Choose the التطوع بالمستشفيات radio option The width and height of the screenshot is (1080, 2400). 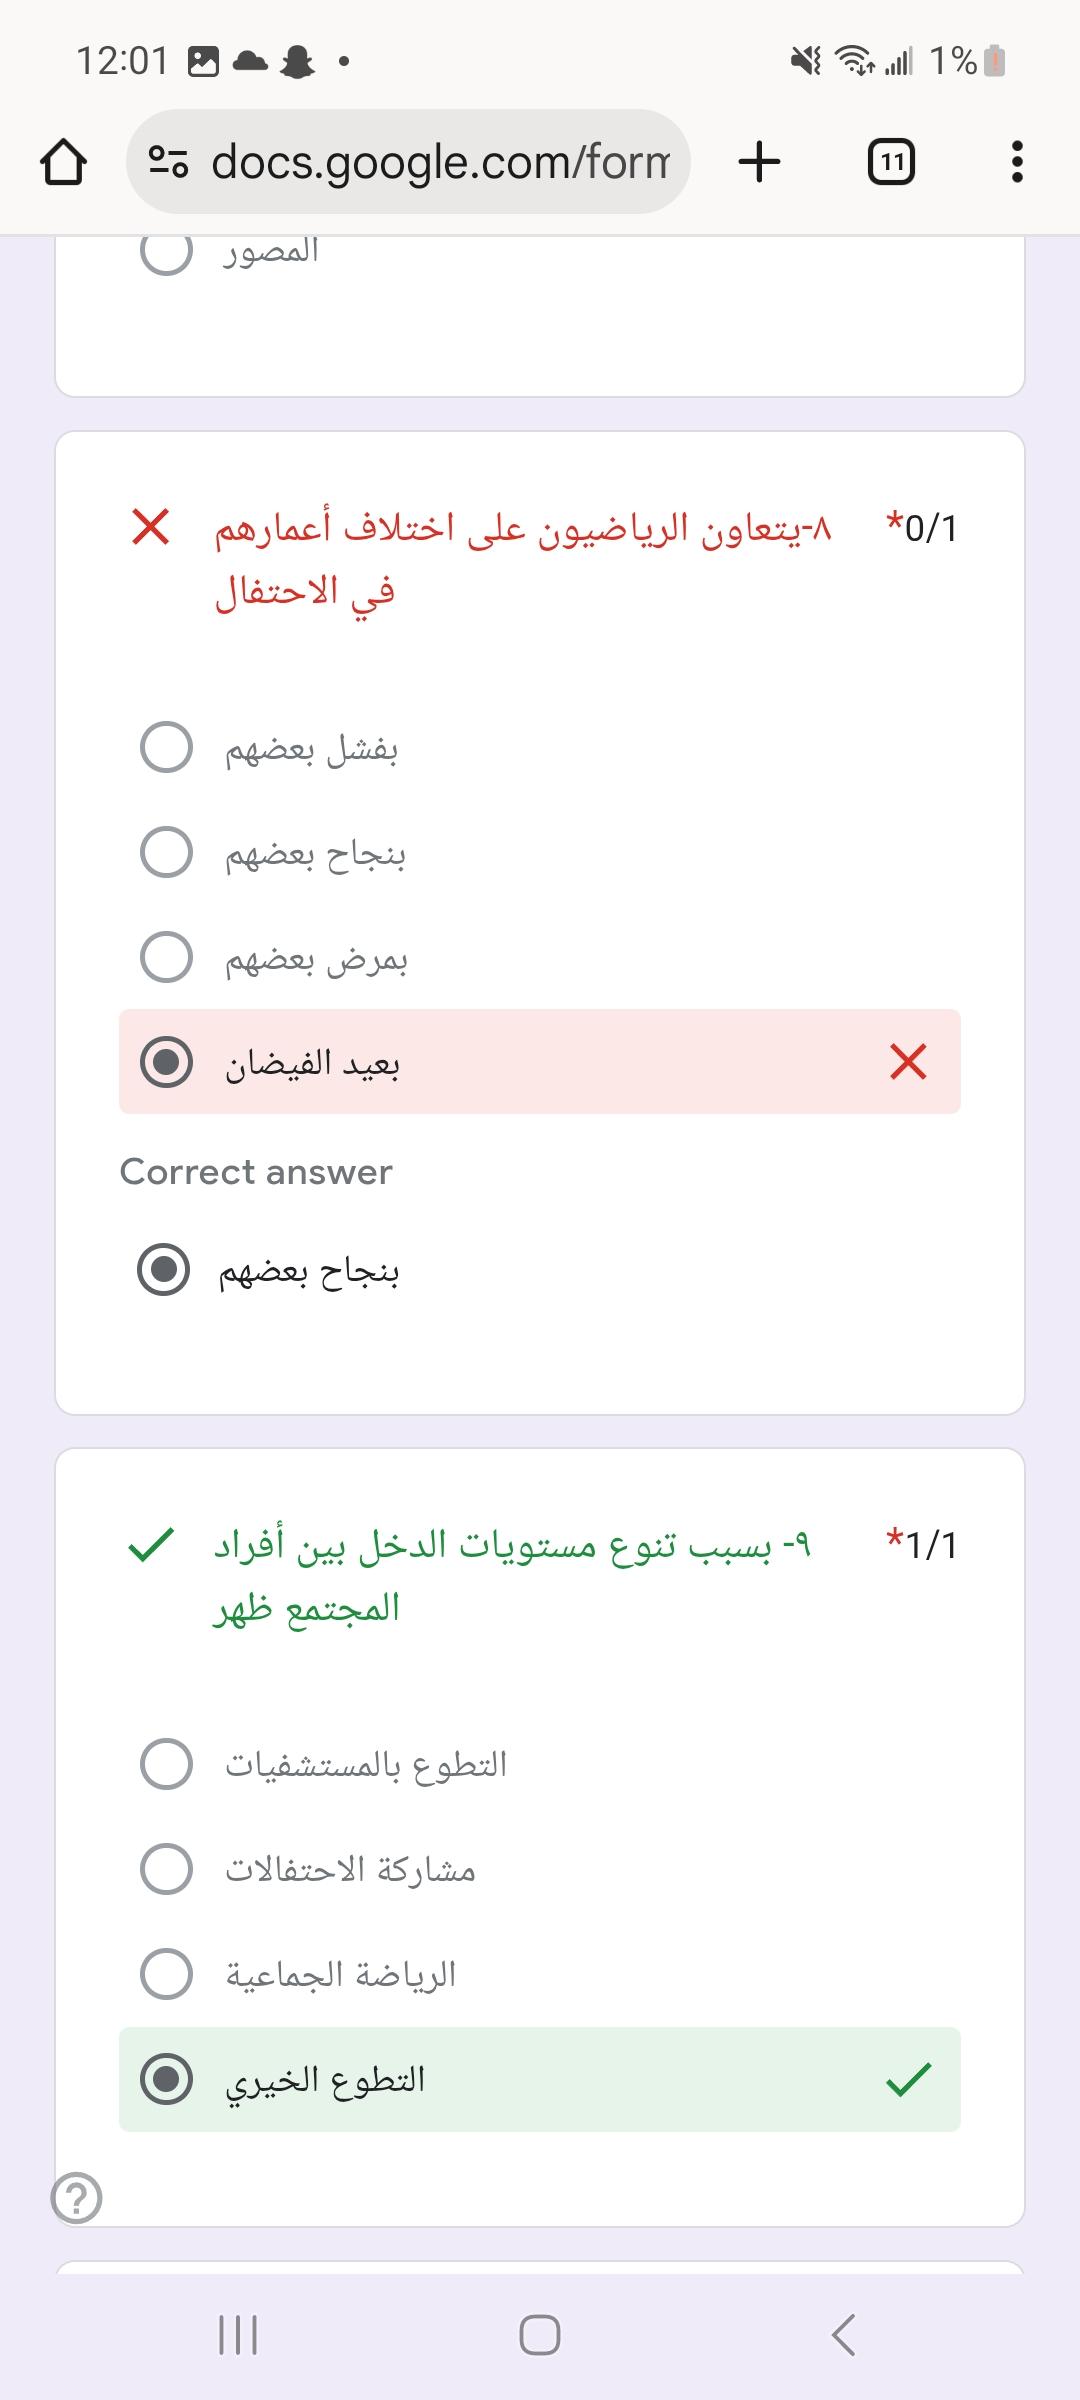point(166,1764)
